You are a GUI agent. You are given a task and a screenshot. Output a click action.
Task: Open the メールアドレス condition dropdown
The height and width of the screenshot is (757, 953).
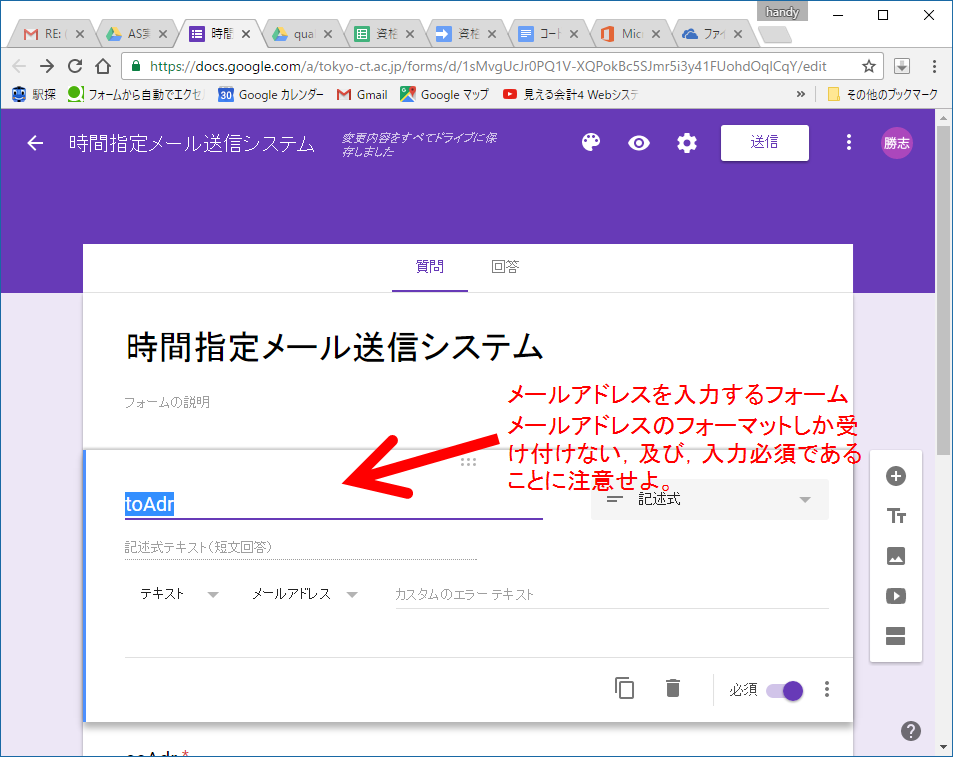coord(296,593)
